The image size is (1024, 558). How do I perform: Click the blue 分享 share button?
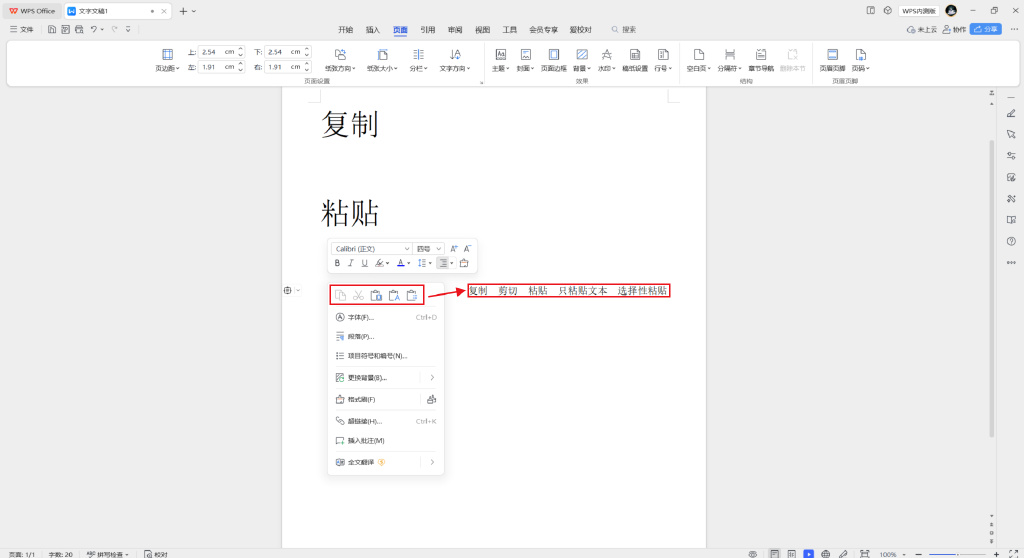tap(985, 29)
